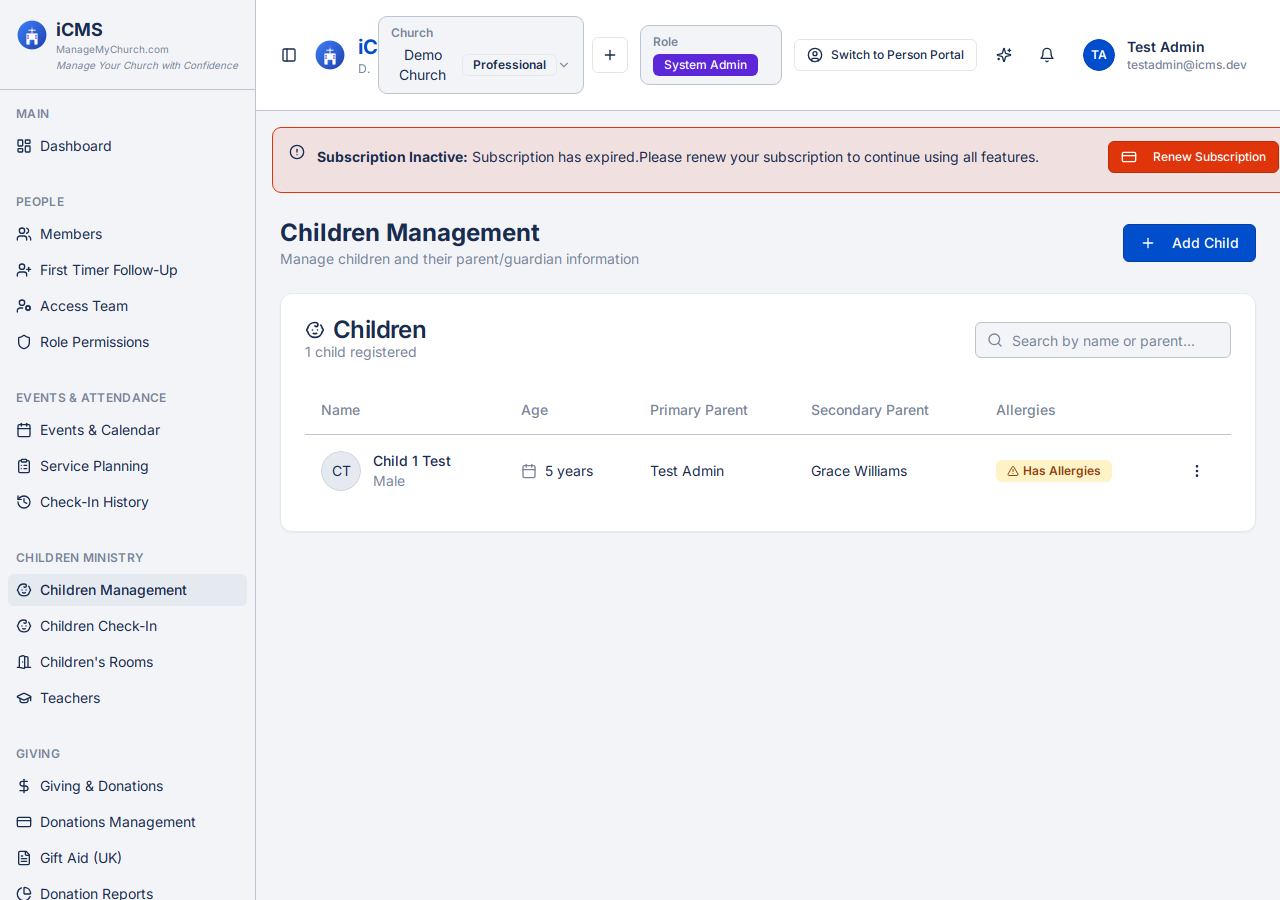Open notifications bell

1047,55
